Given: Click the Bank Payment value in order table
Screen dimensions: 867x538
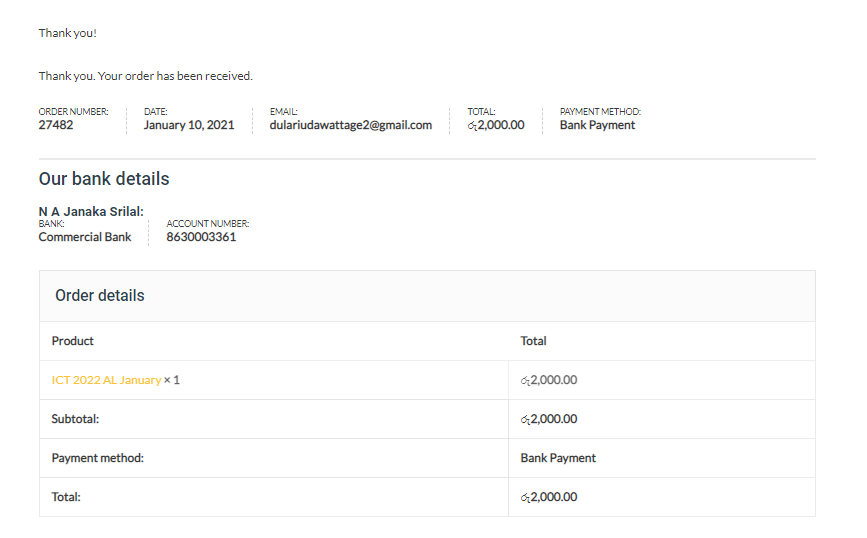Looking at the screenshot, I should [x=558, y=458].
